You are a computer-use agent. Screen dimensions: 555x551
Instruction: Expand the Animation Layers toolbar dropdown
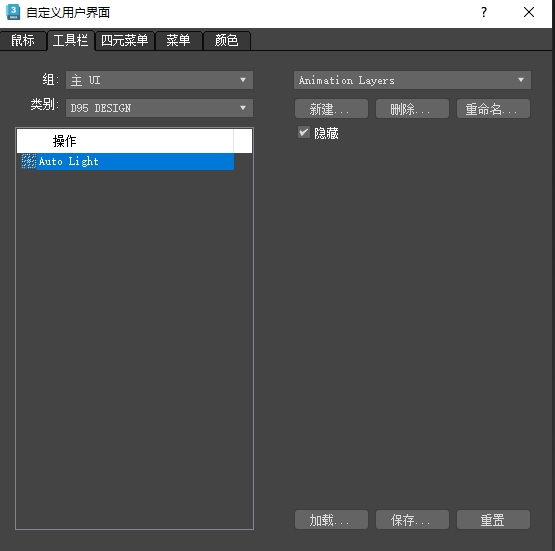click(x=412, y=80)
